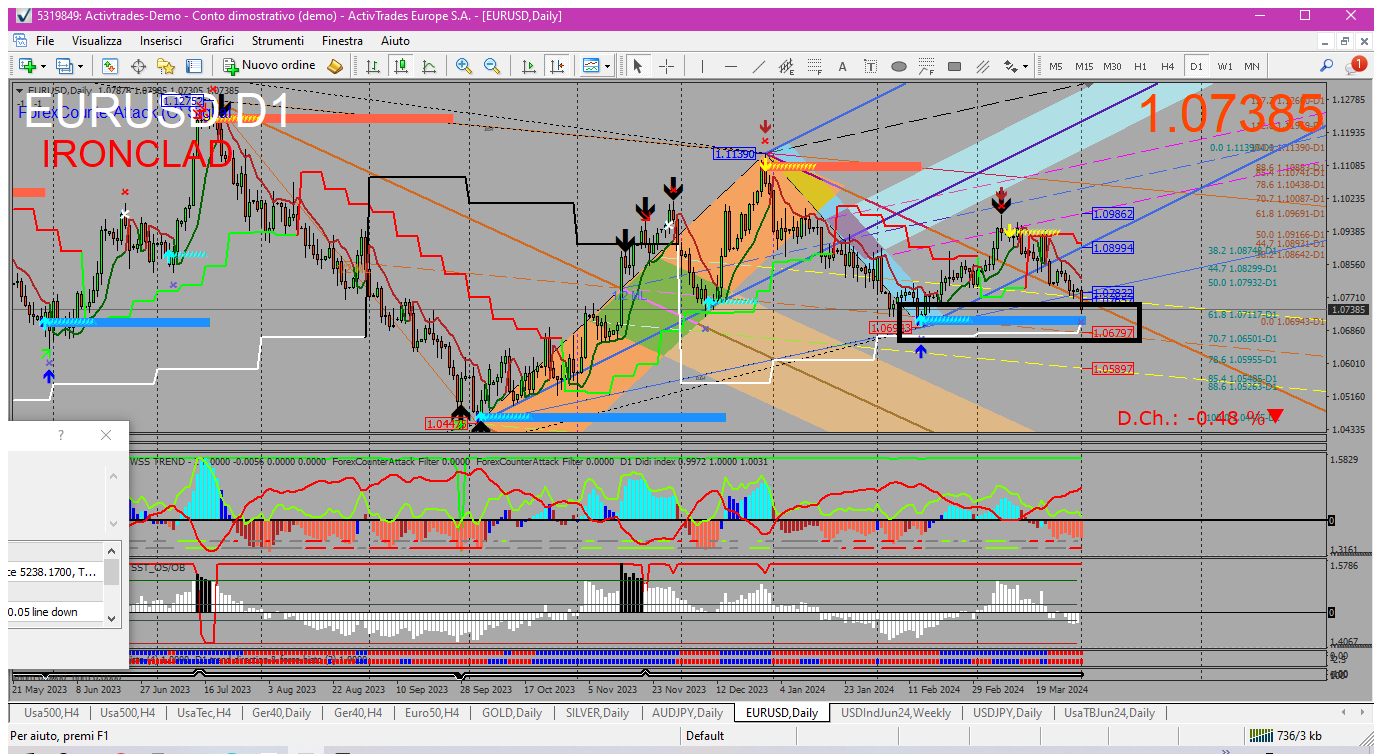Toggle the Market Watch window icon
Screen dimensions: 1382x754
(x=110, y=66)
